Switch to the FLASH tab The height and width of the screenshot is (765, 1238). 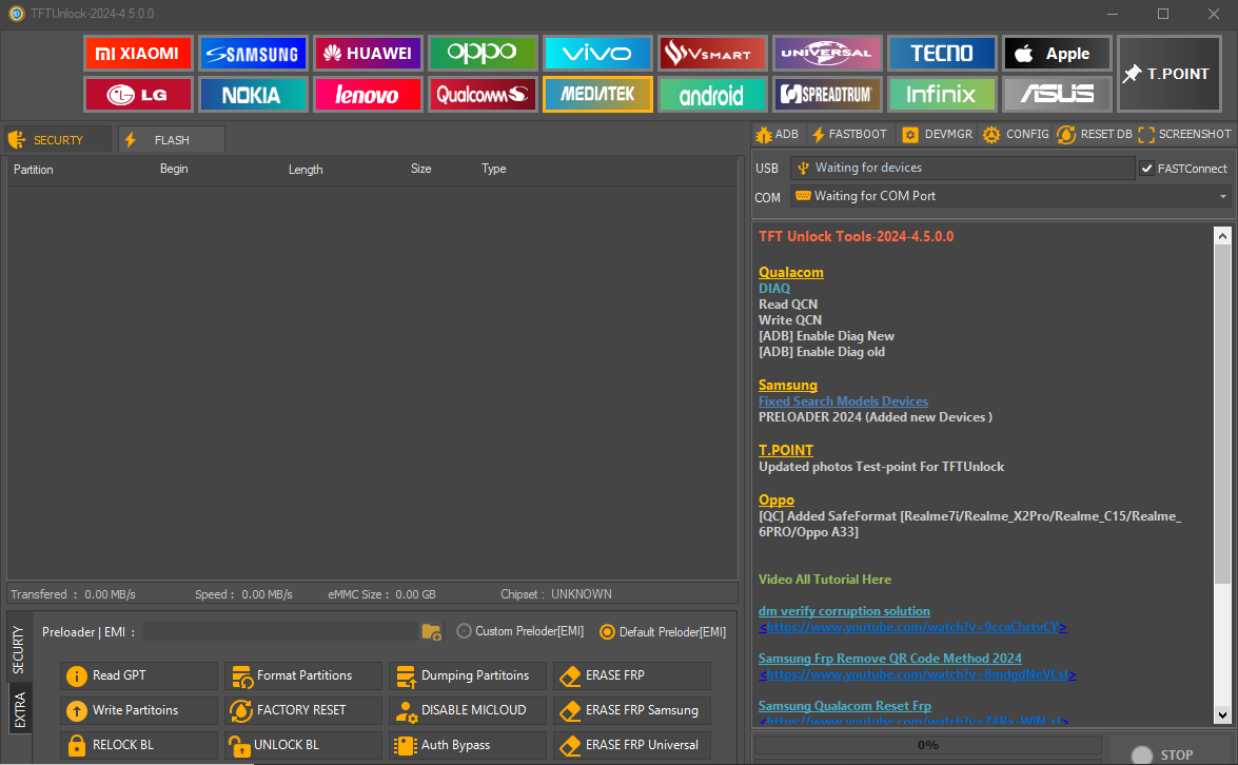(170, 139)
